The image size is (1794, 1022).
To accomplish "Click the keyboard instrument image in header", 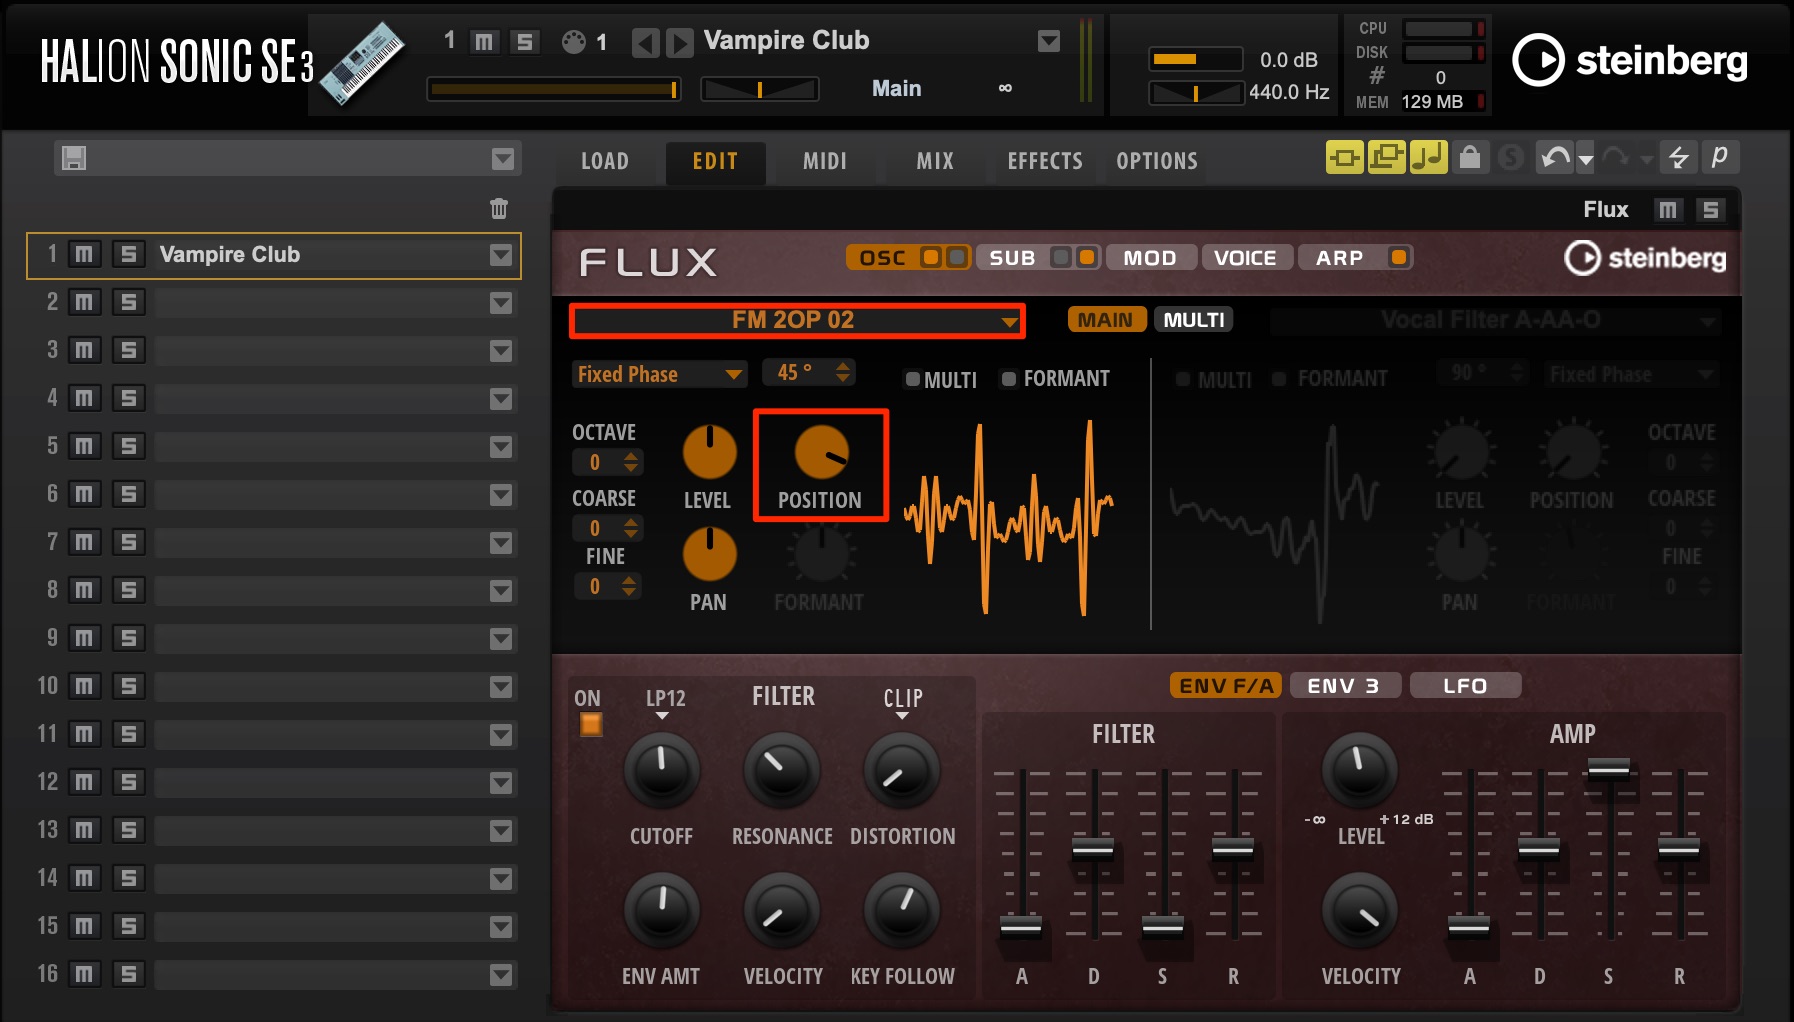I will pyautogui.click(x=362, y=63).
